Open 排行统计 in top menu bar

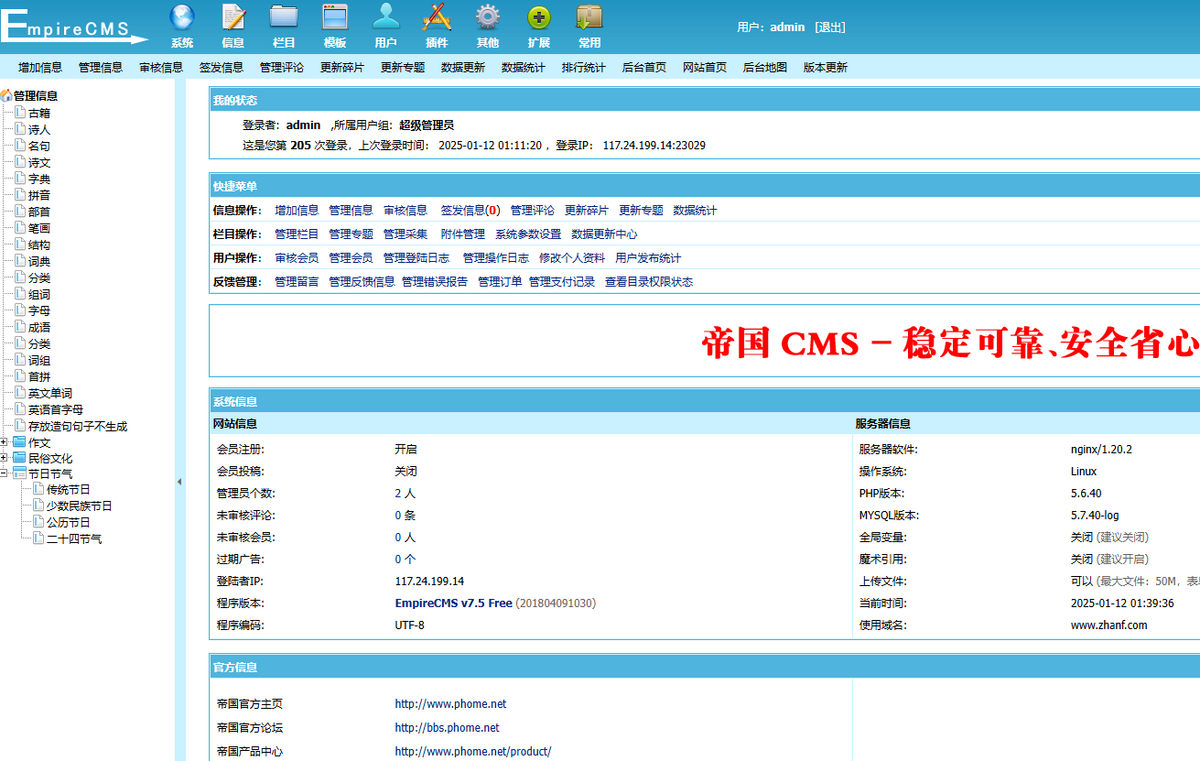coord(584,68)
